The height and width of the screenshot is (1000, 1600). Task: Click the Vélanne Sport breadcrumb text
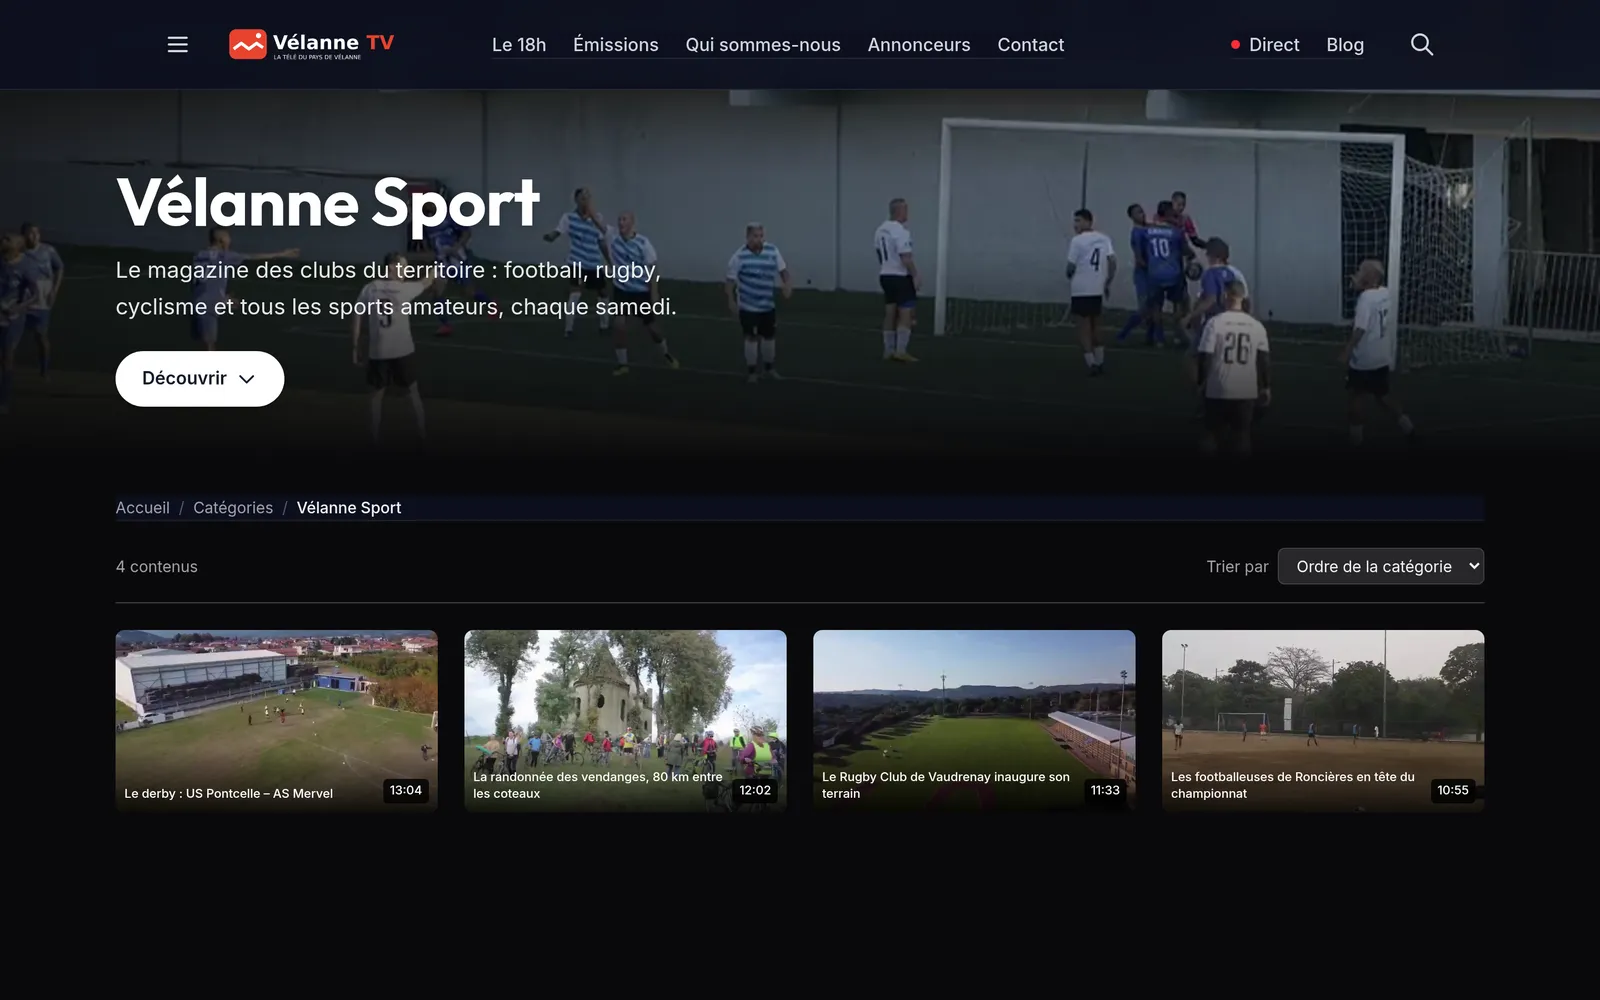349,508
